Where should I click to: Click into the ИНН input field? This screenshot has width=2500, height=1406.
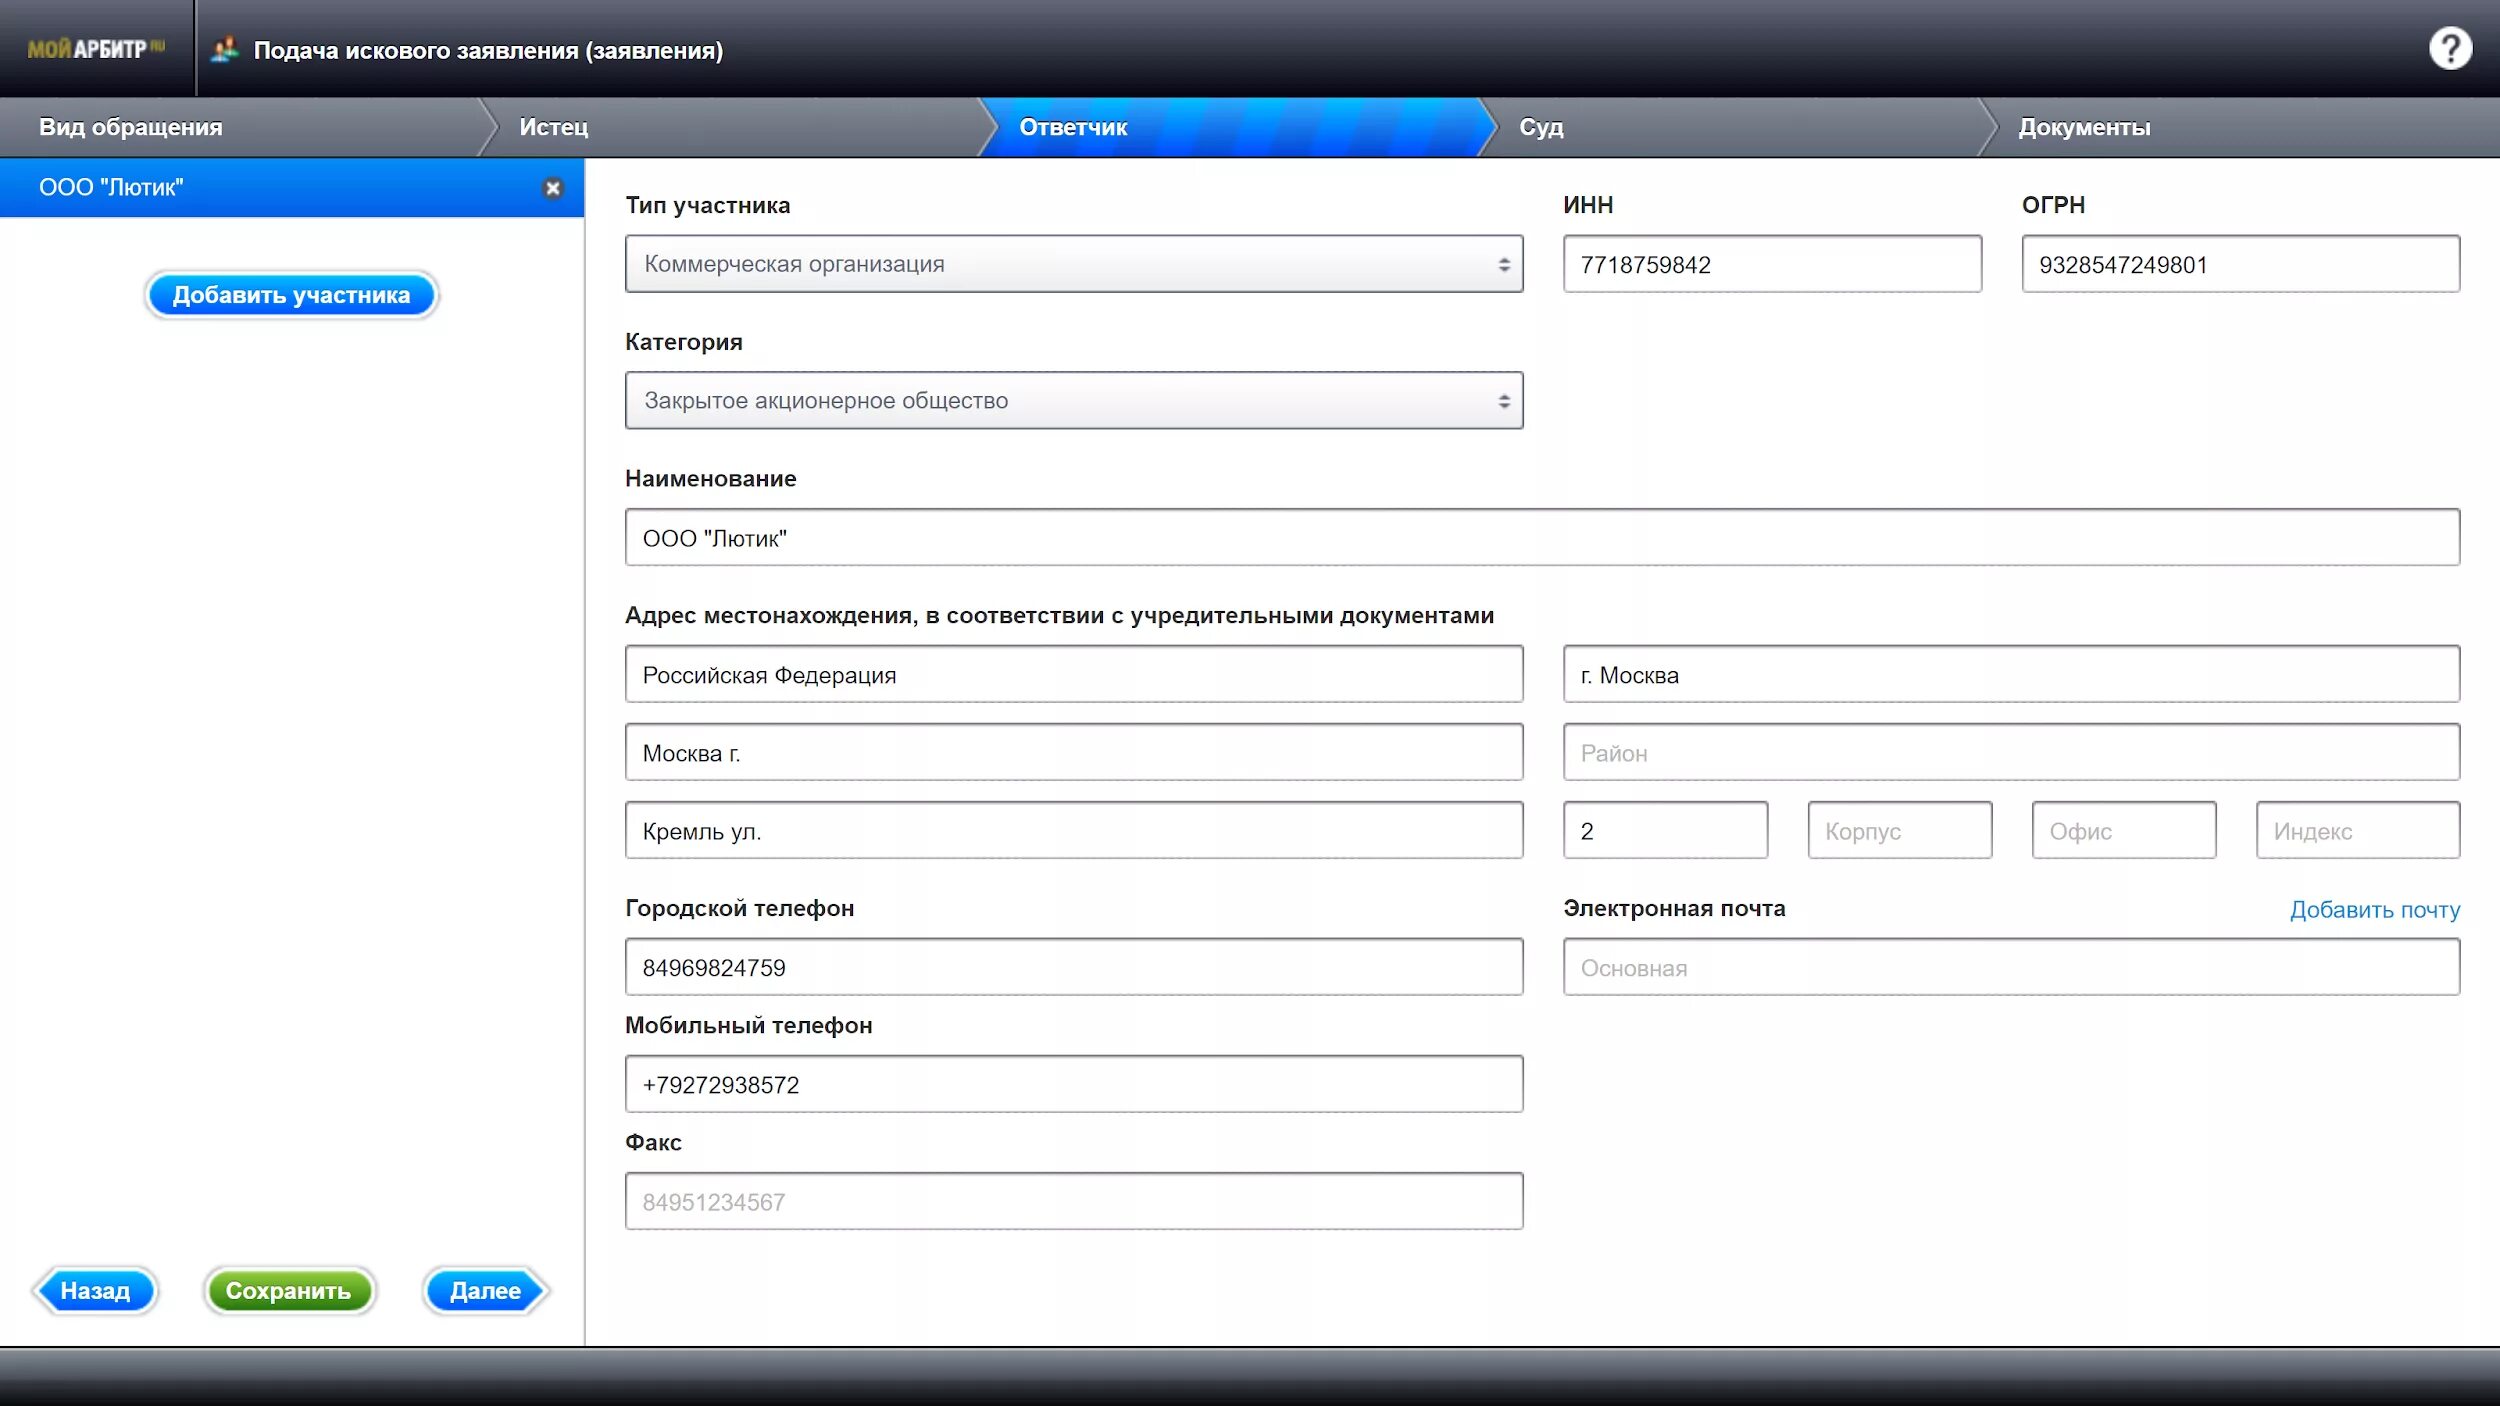click(x=1771, y=265)
